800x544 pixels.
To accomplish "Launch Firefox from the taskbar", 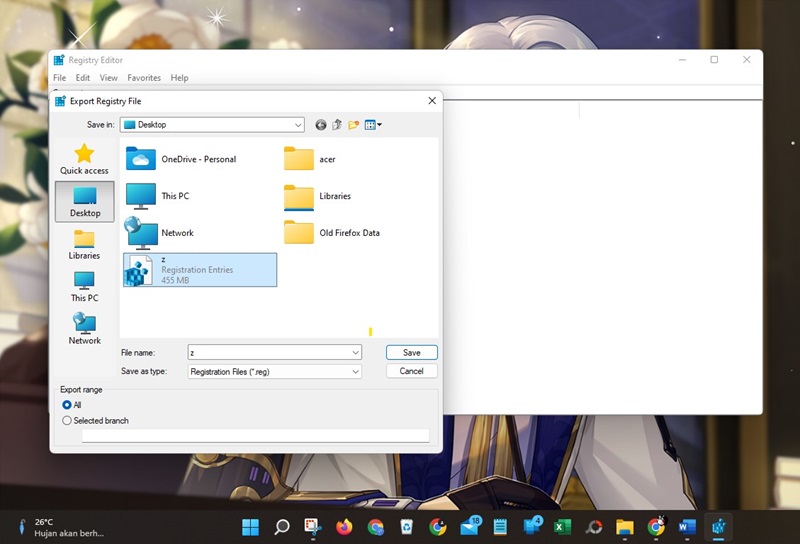I will click(344, 527).
